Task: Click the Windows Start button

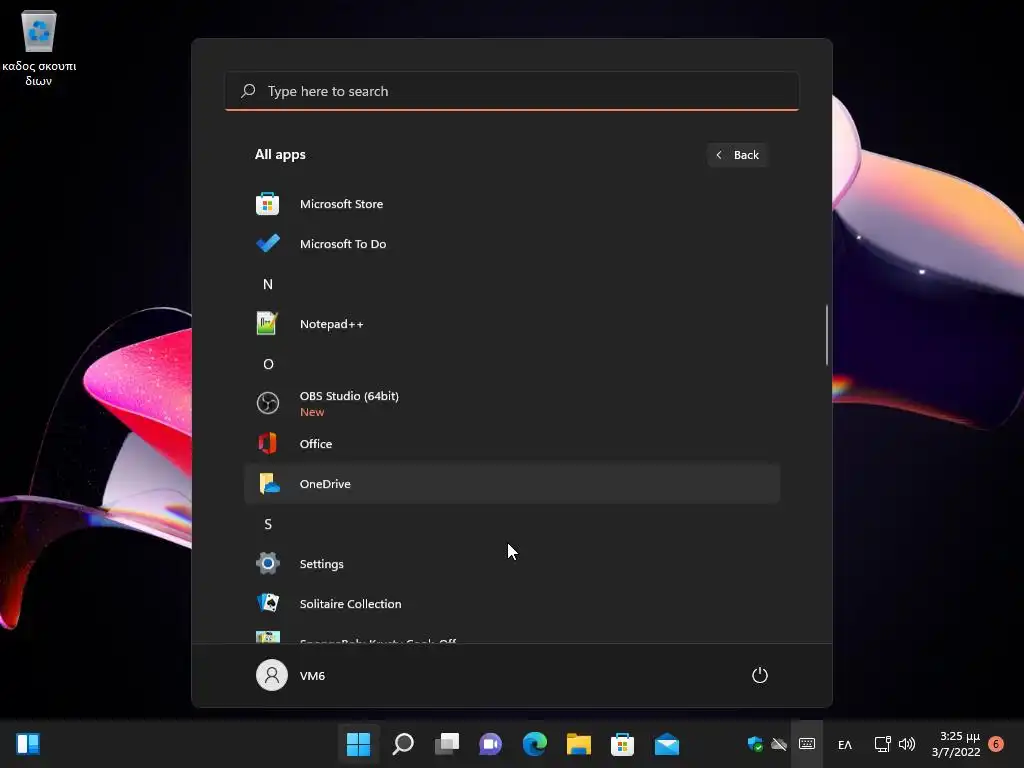Action: pos(359,744)
